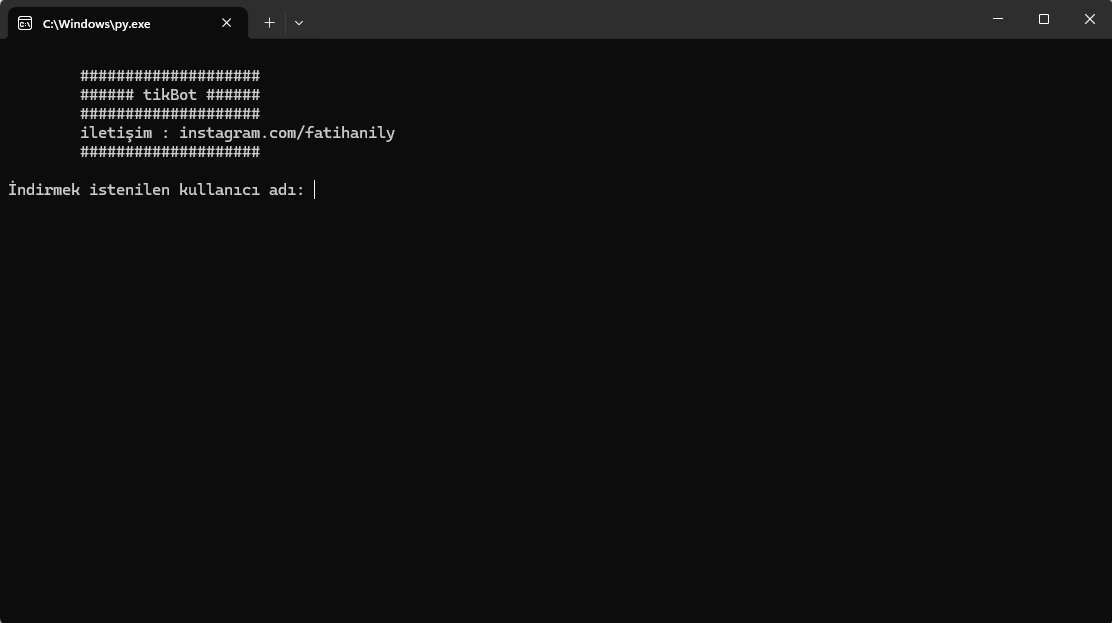This screenshot has height=623, width=1112.
Task: Select the C:\Windows\py.exe tab title
Action: tap(96, 23)
